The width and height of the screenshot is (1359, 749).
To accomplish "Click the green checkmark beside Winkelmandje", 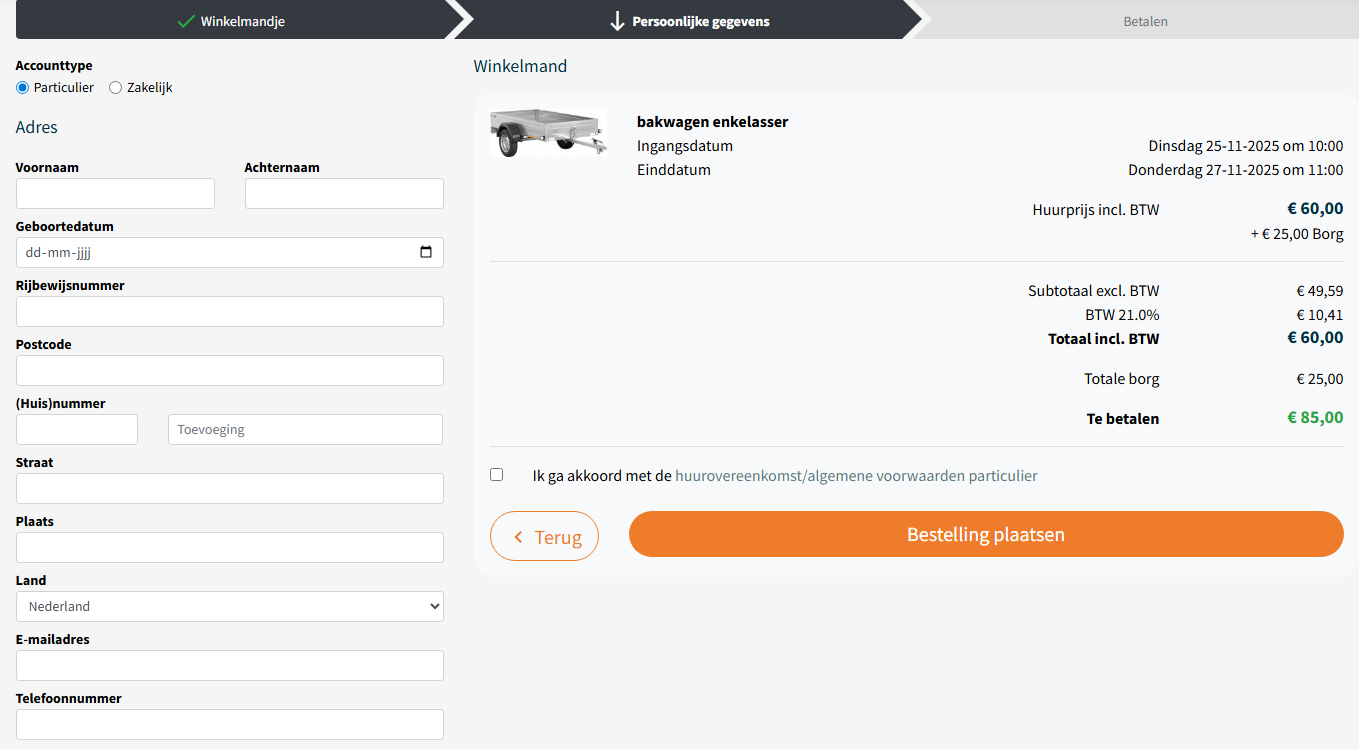I will click(185, 21).
